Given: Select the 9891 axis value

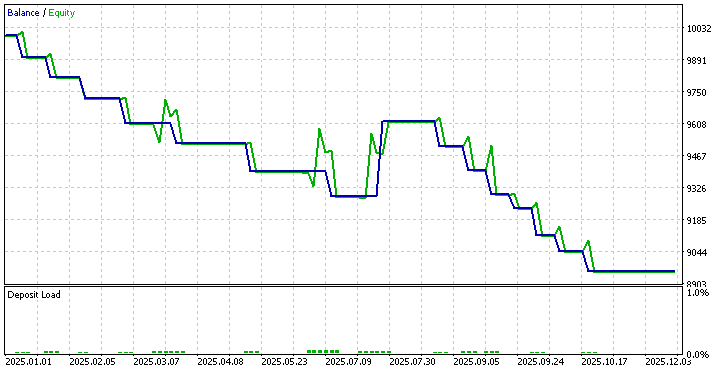Looking at the screenshot, I should point(696,61).
